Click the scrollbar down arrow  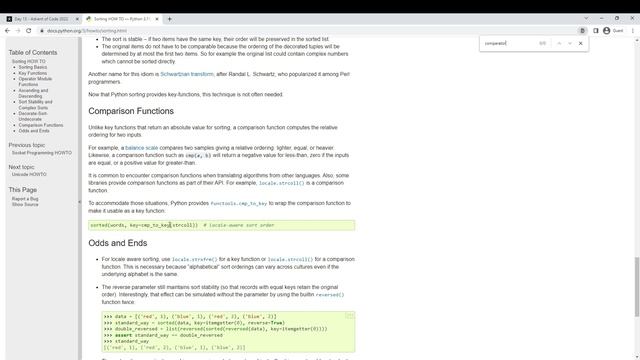click(x=636, y=357)
